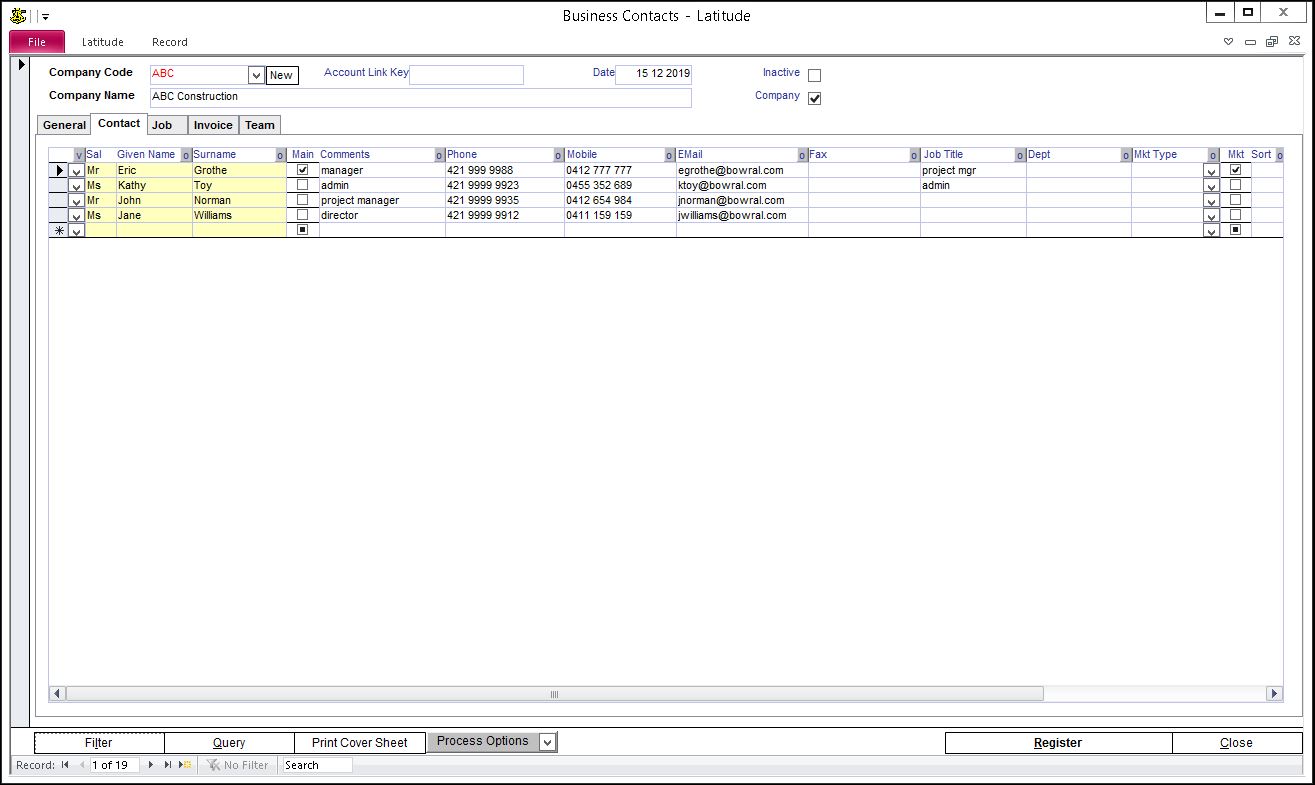
Task: Click the sort button beside Given Name header
Action: 186,155
